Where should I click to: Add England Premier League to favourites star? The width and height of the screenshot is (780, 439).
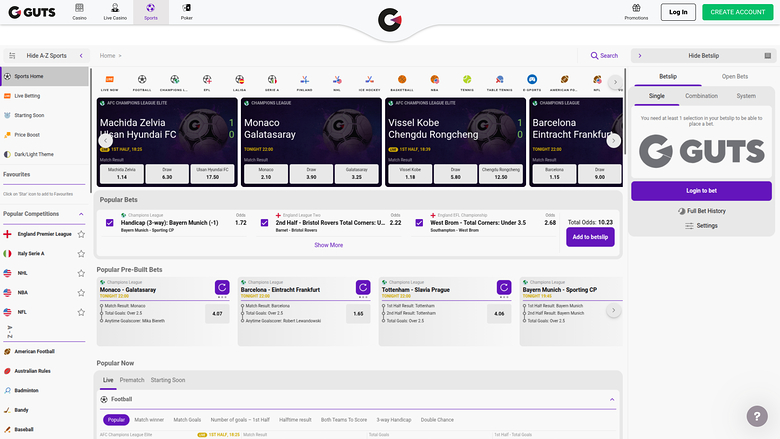[x=81, y=234]
